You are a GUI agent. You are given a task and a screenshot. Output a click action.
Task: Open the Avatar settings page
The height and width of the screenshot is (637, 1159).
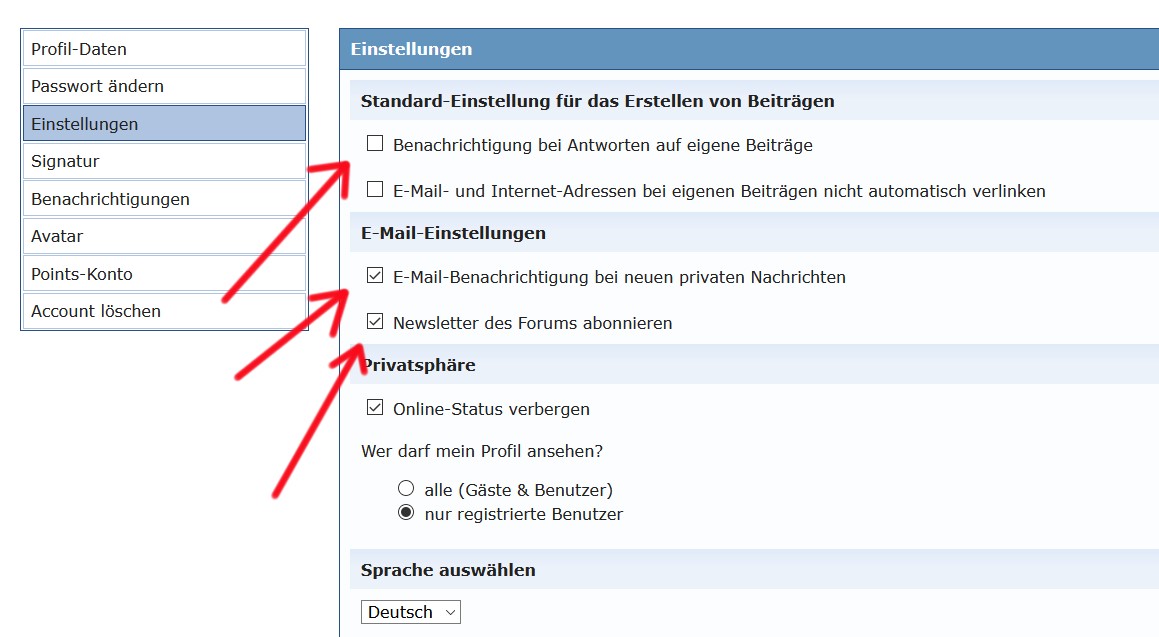tap(163, 236)
